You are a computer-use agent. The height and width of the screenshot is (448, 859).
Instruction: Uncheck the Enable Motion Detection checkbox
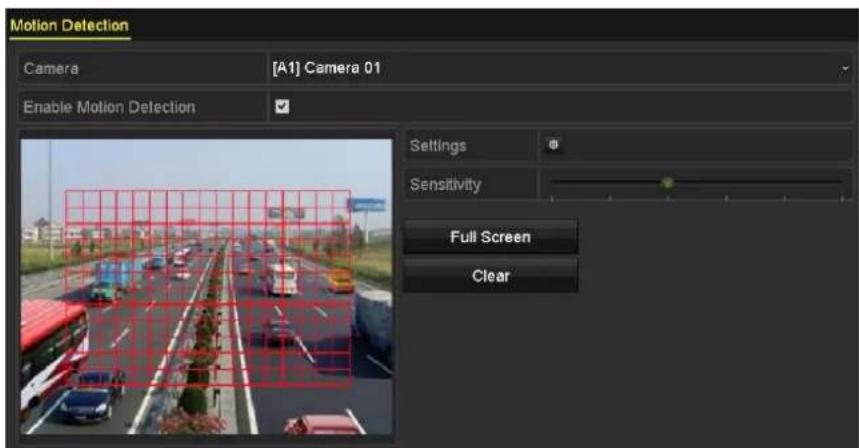point(282,106)
